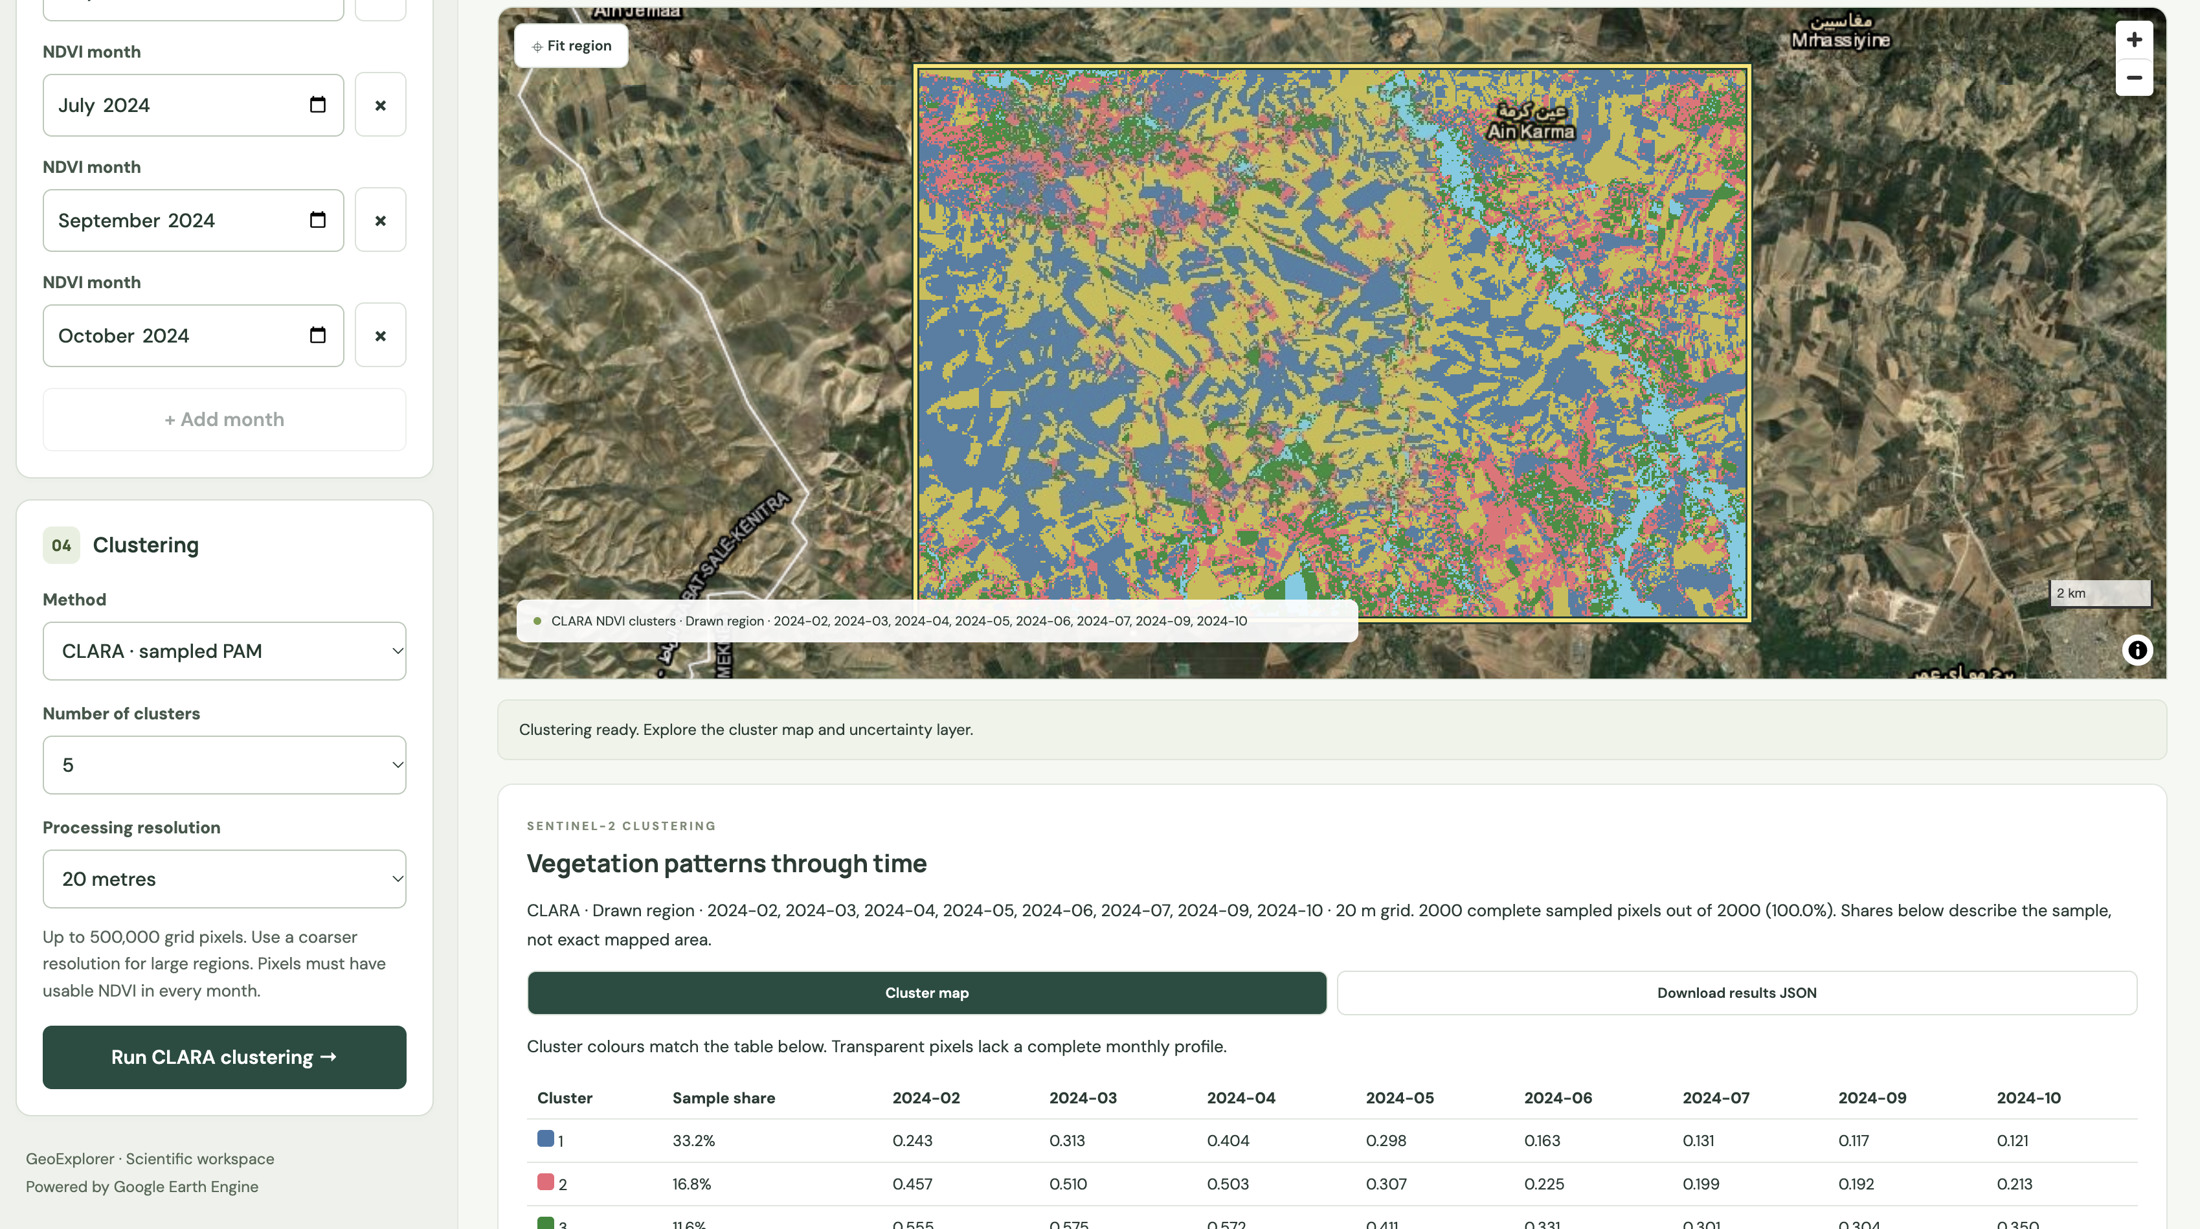Click the 2024-06 column header
Screen dimensions: 2200x1229
[x=1558, y=1098]
